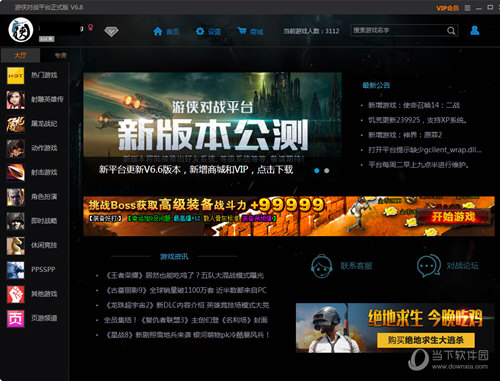Select the 射击游戏 bullet icon

(15, 173)
